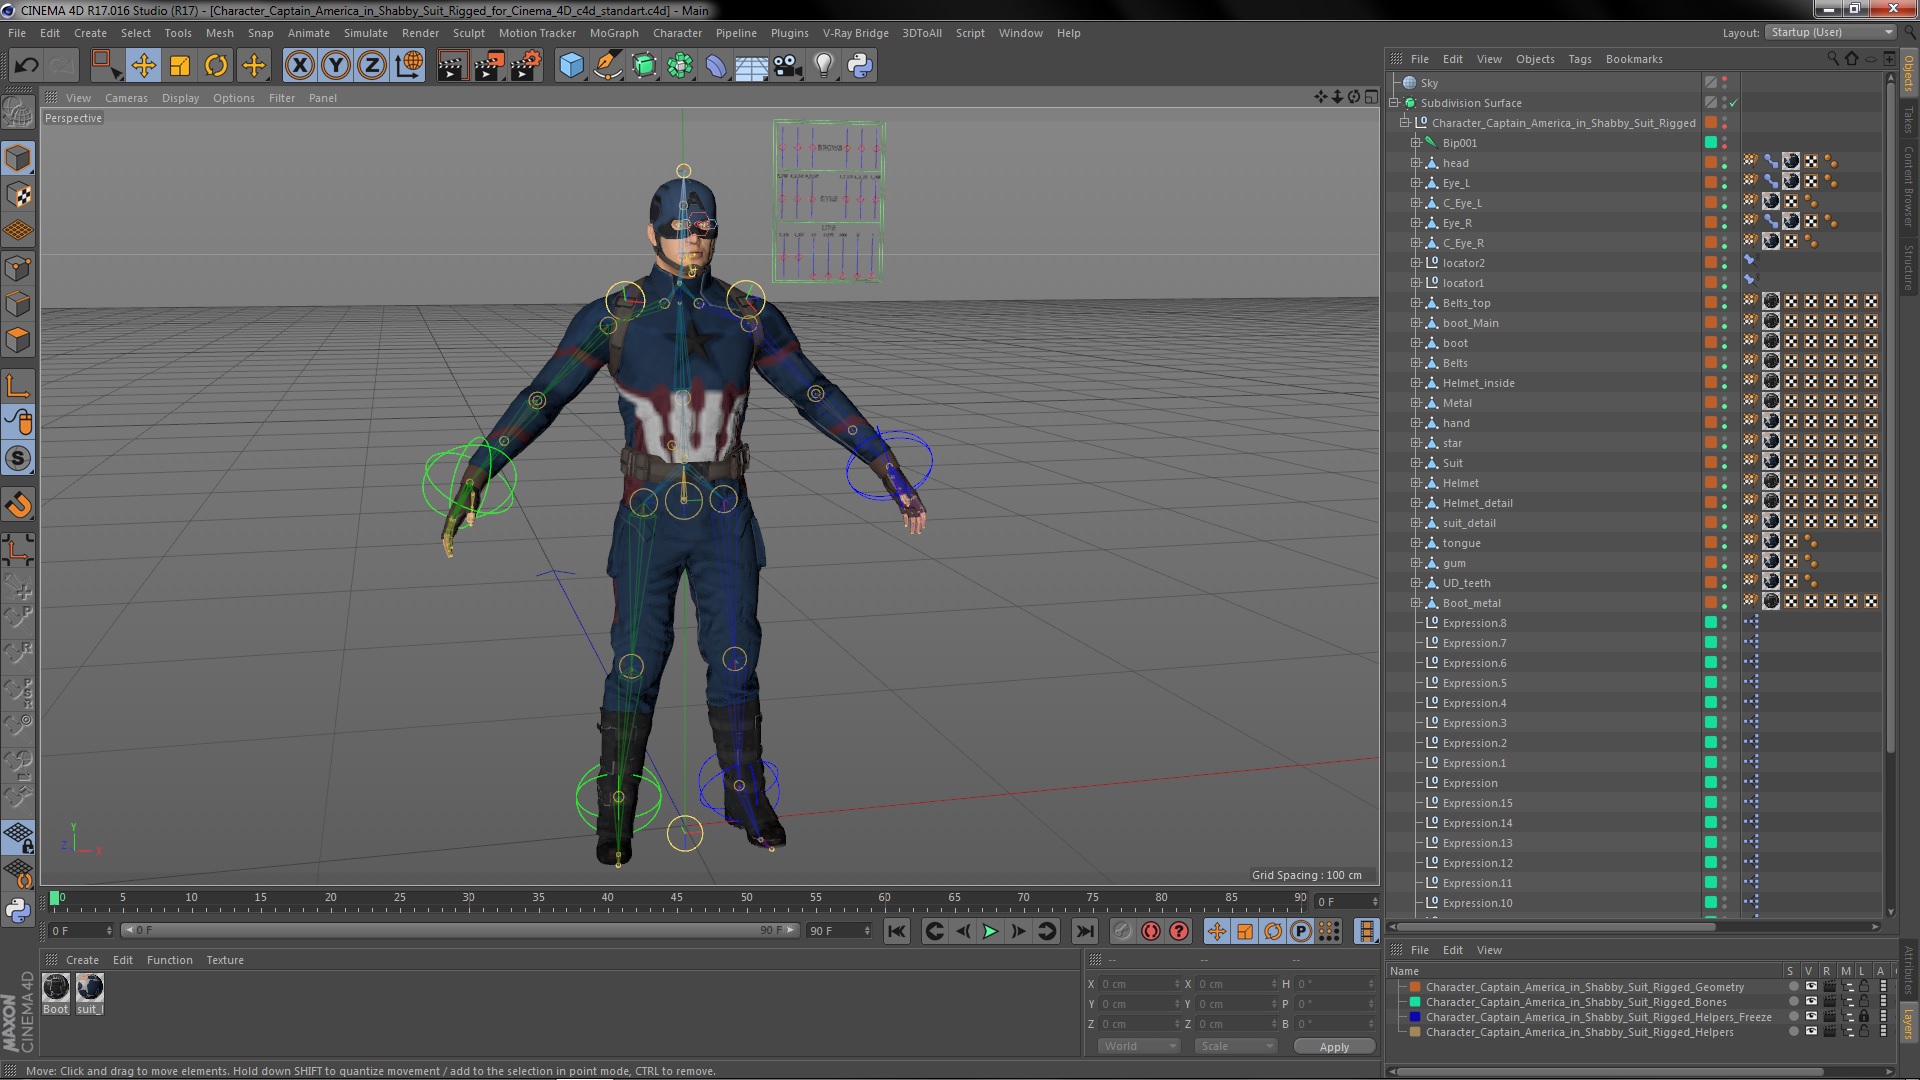
Task: Select the suit material thumbnail
Action: click(89, 988)
